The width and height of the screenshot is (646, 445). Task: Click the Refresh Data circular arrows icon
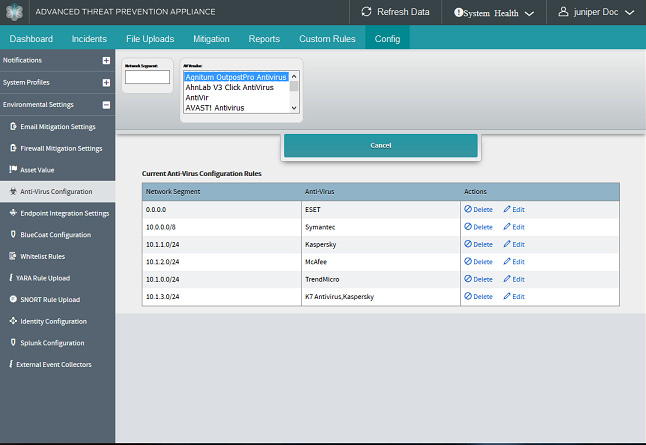366,12
